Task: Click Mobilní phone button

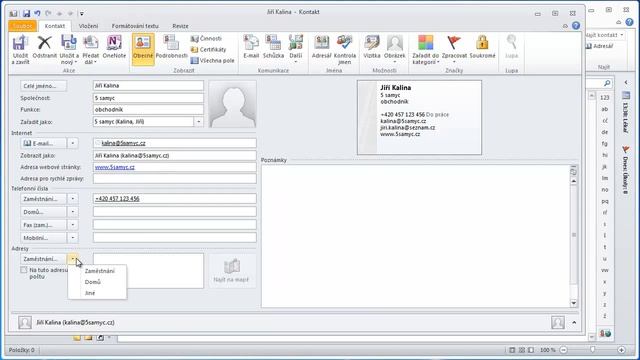Action: 43,238
